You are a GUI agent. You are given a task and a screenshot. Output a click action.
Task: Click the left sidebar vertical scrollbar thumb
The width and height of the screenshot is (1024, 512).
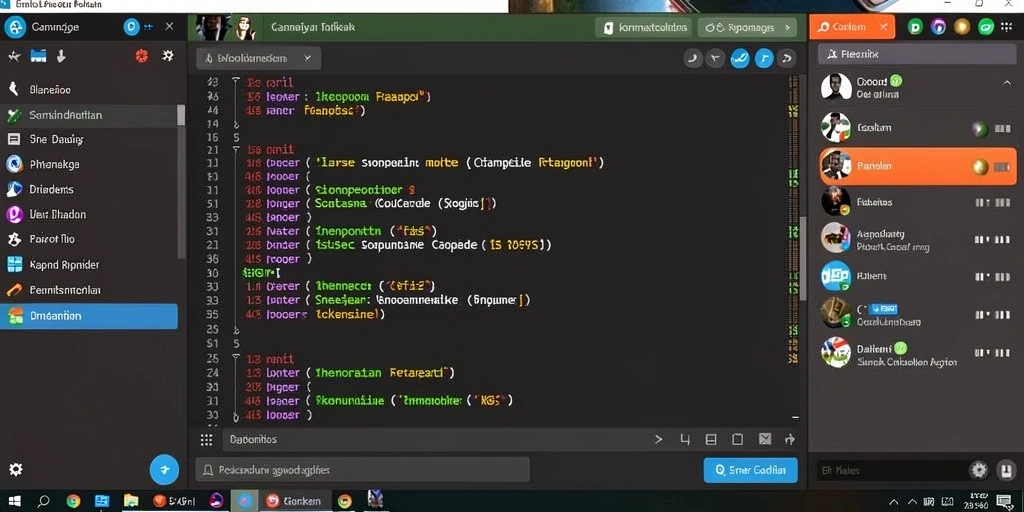[181, 115]
